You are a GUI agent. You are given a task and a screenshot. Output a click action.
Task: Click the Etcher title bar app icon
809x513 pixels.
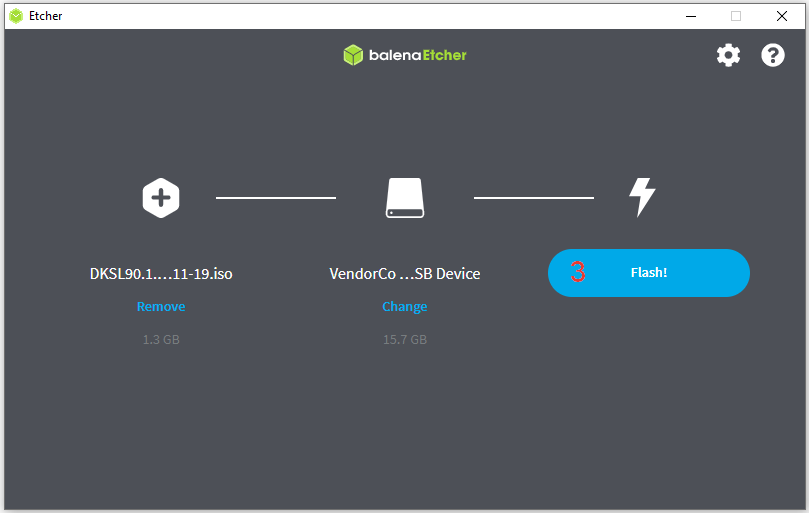pos(17,16)
